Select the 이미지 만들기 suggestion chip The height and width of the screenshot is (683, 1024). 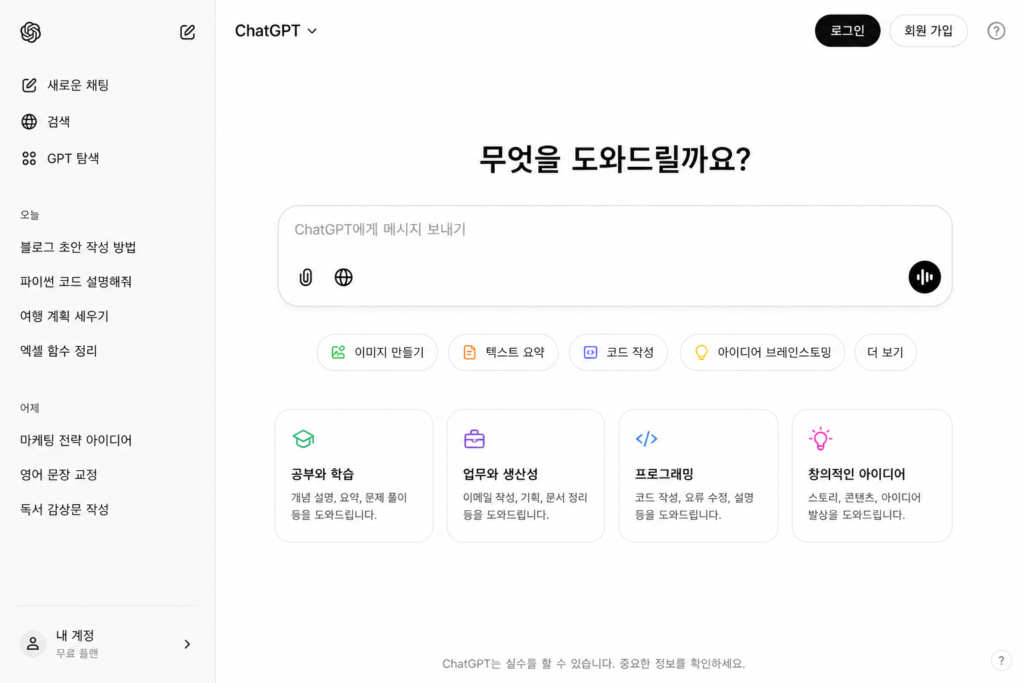tap(377, 353)
